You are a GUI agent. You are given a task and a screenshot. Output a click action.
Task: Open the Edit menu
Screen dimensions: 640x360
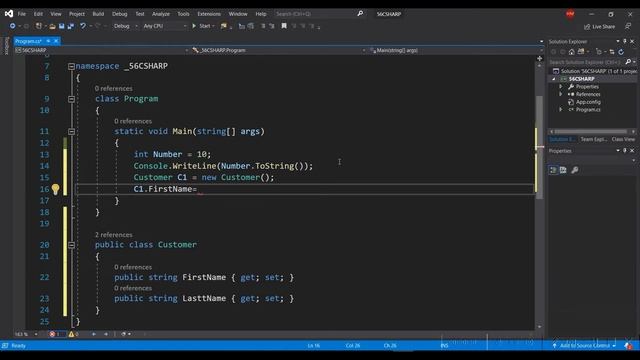coord(38,14)
